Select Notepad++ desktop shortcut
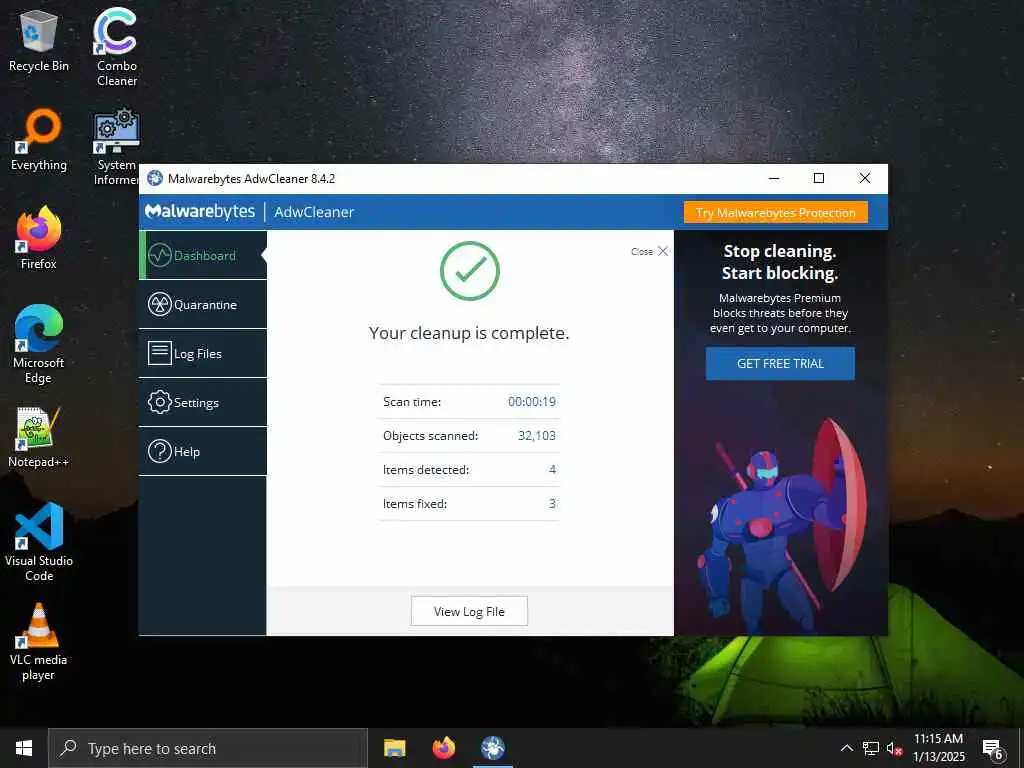Viewport: 1024px width, 768px height. click(x=39, y=438)
